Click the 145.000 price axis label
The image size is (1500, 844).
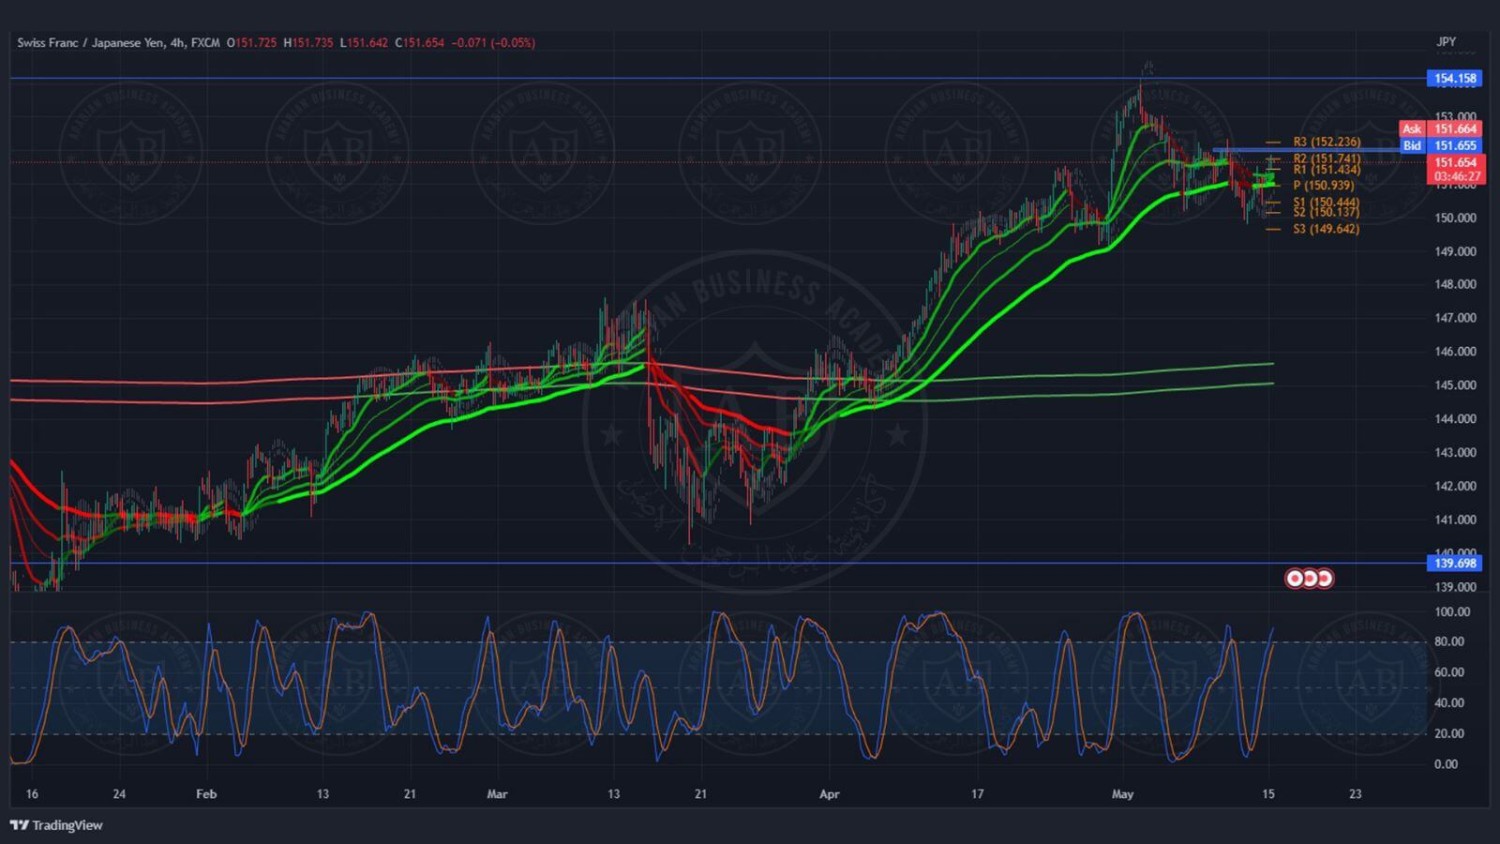pyautogui.click(x=1455, y=385)
